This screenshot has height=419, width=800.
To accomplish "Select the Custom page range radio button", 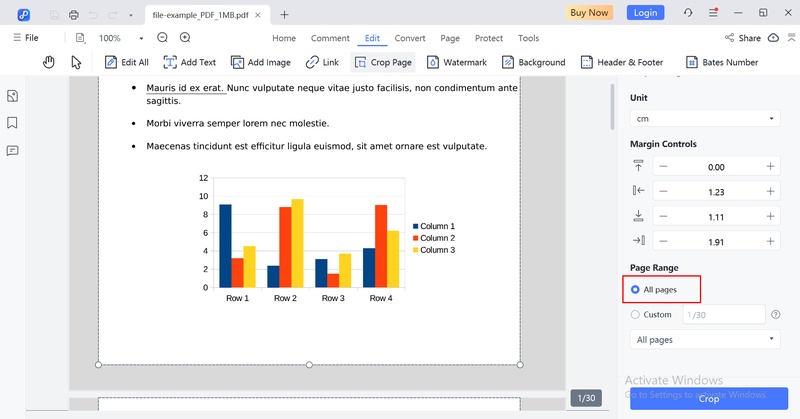I will click(636, 315).
